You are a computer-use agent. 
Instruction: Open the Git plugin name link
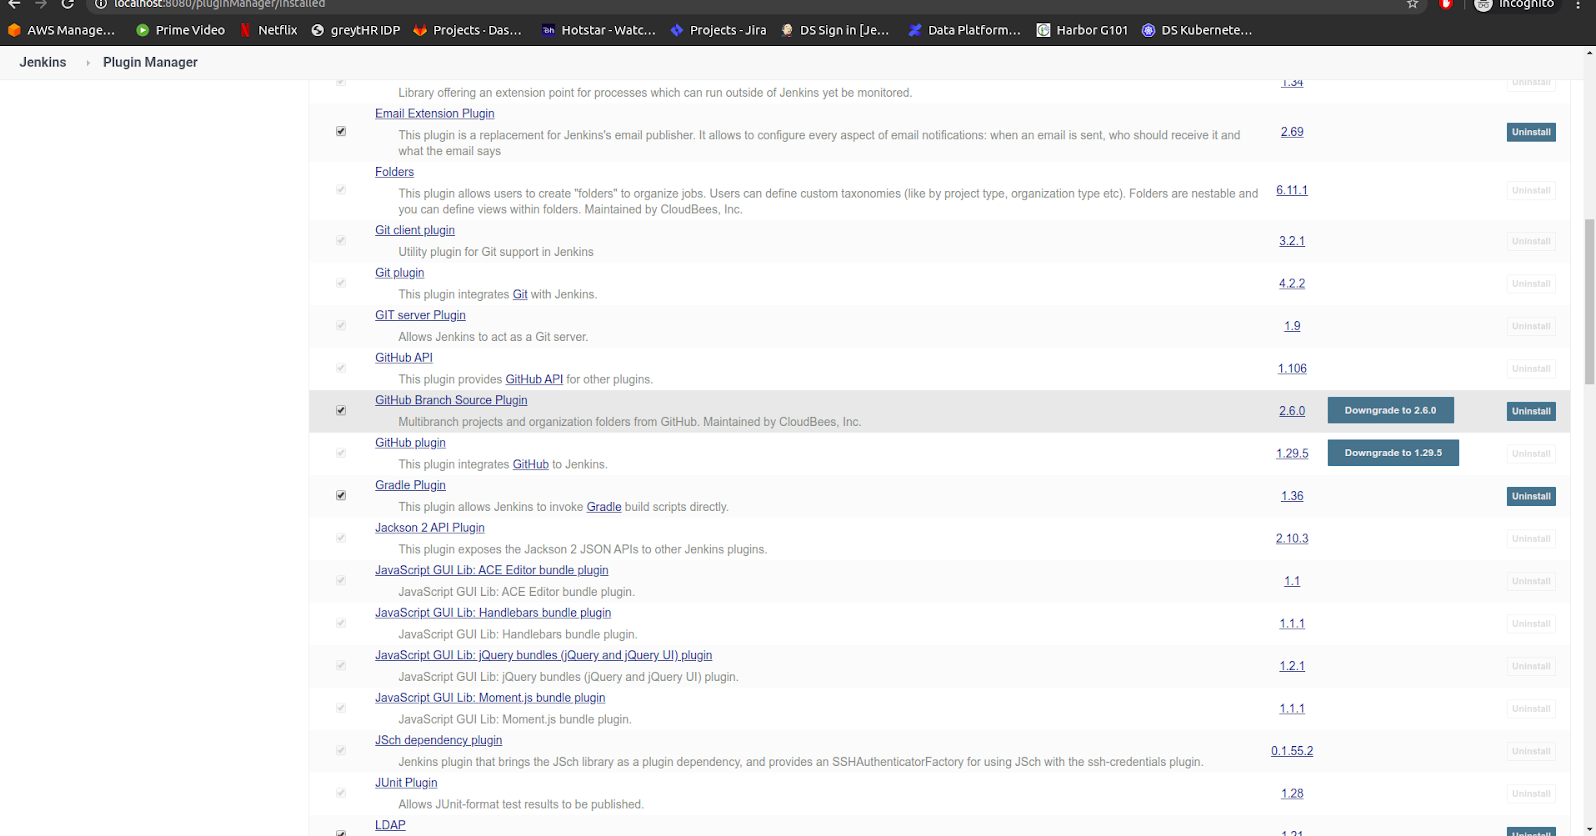click(x=399, y=272)
